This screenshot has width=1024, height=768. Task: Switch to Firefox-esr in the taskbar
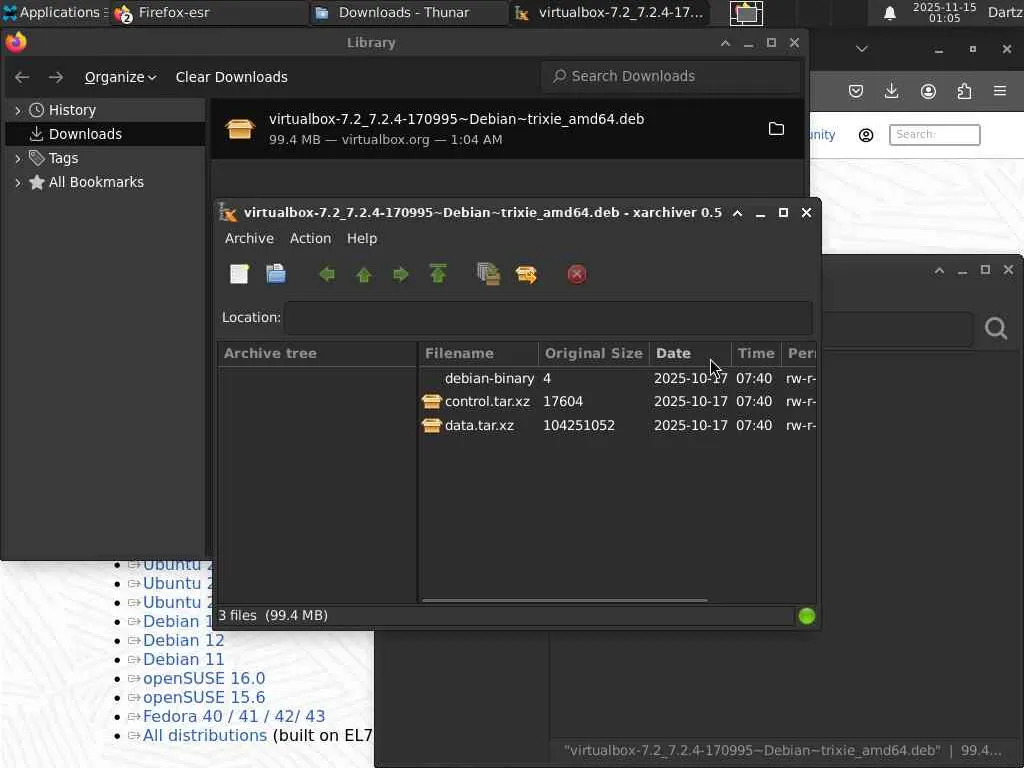click(x=208, y=12)
